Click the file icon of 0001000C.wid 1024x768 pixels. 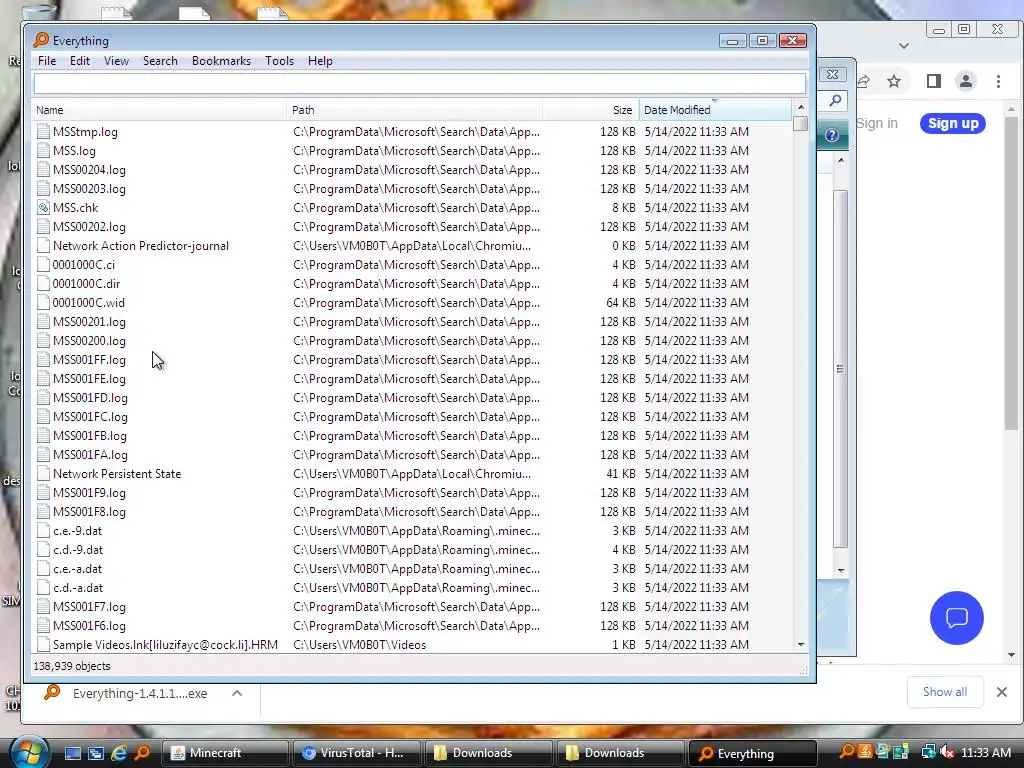point(43,302)
